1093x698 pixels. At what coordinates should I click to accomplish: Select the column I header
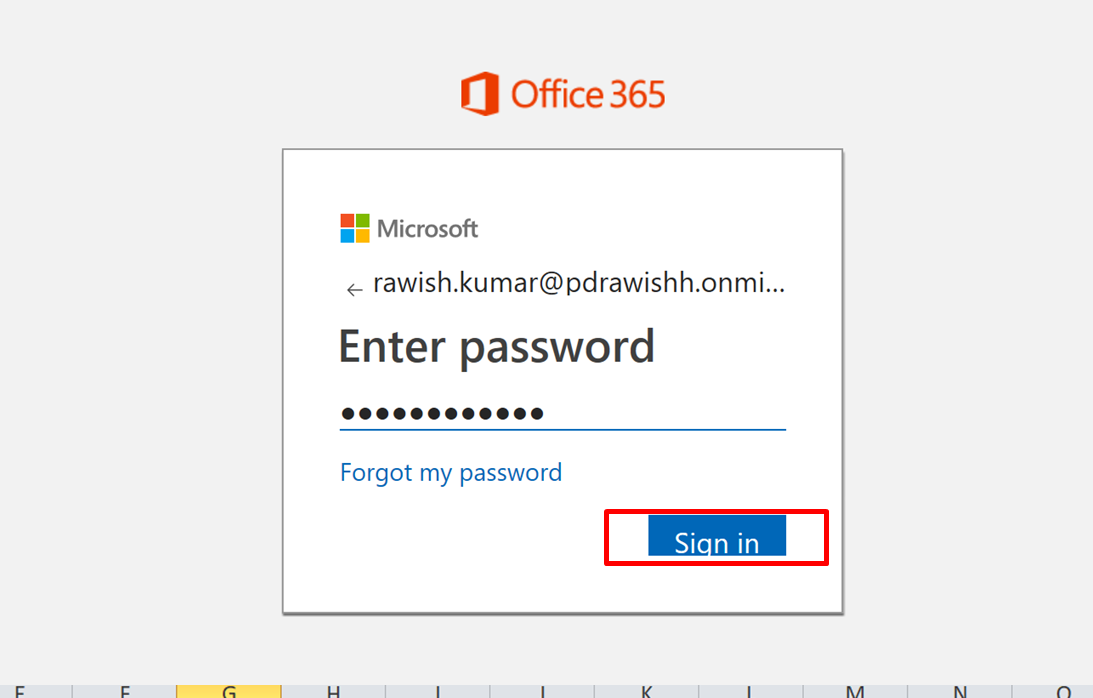pos(438,691)
